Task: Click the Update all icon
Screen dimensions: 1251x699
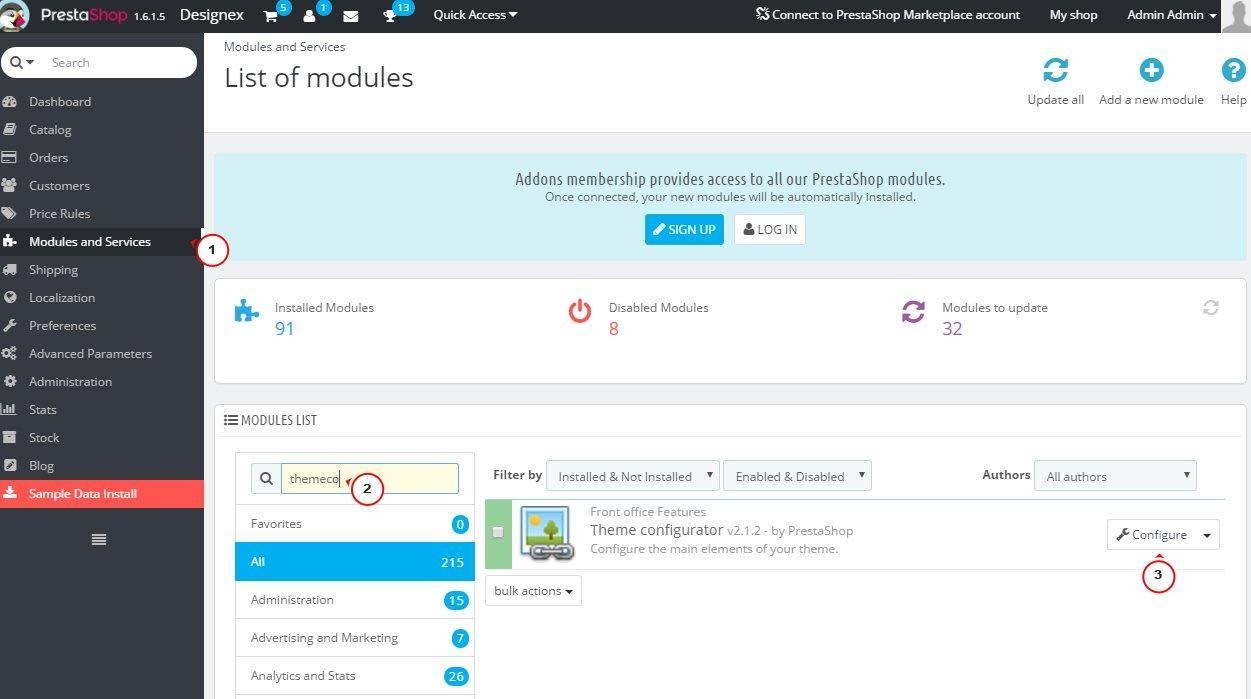Action: pos(1055,71)
